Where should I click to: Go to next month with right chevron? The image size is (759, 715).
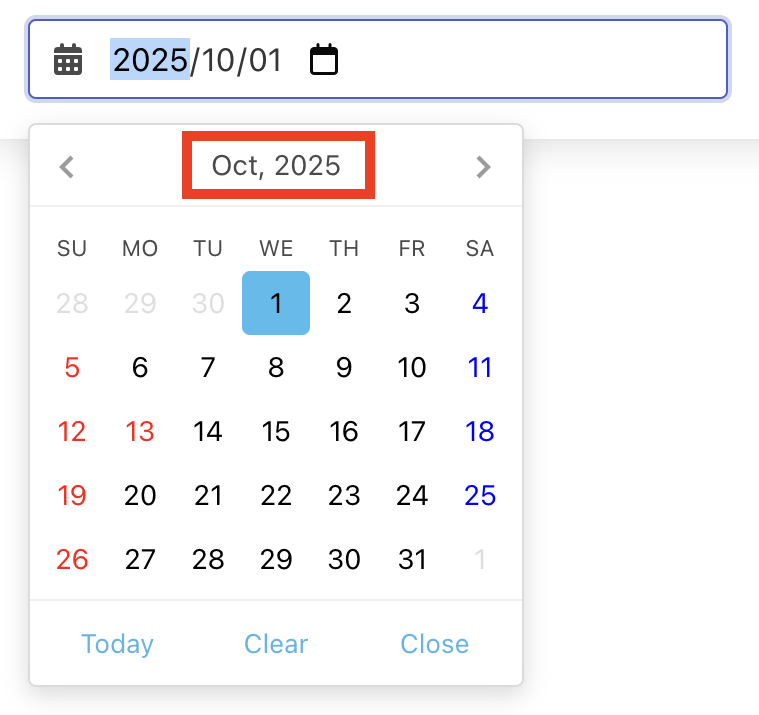483,166
